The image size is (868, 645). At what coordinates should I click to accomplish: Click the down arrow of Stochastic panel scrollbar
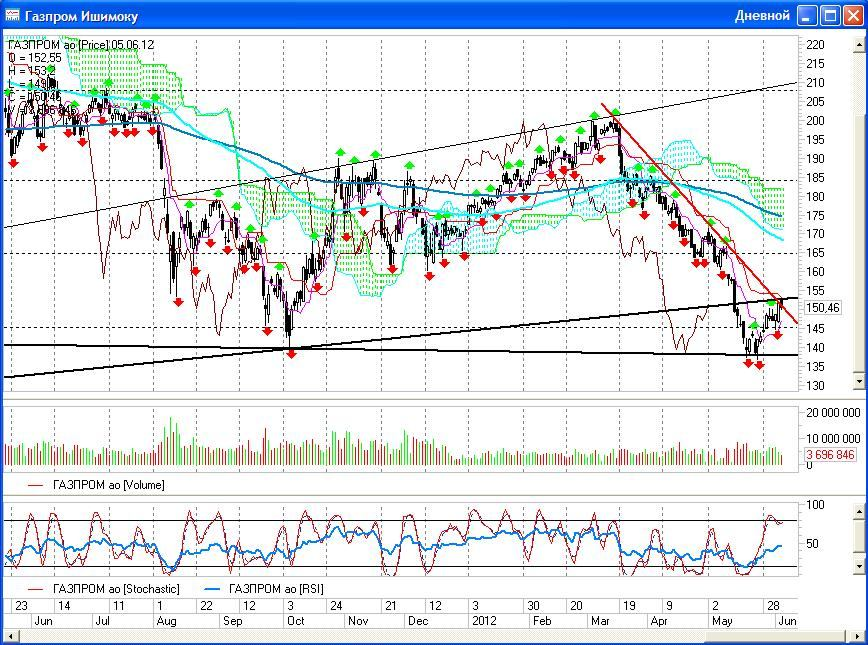(859, 566)
